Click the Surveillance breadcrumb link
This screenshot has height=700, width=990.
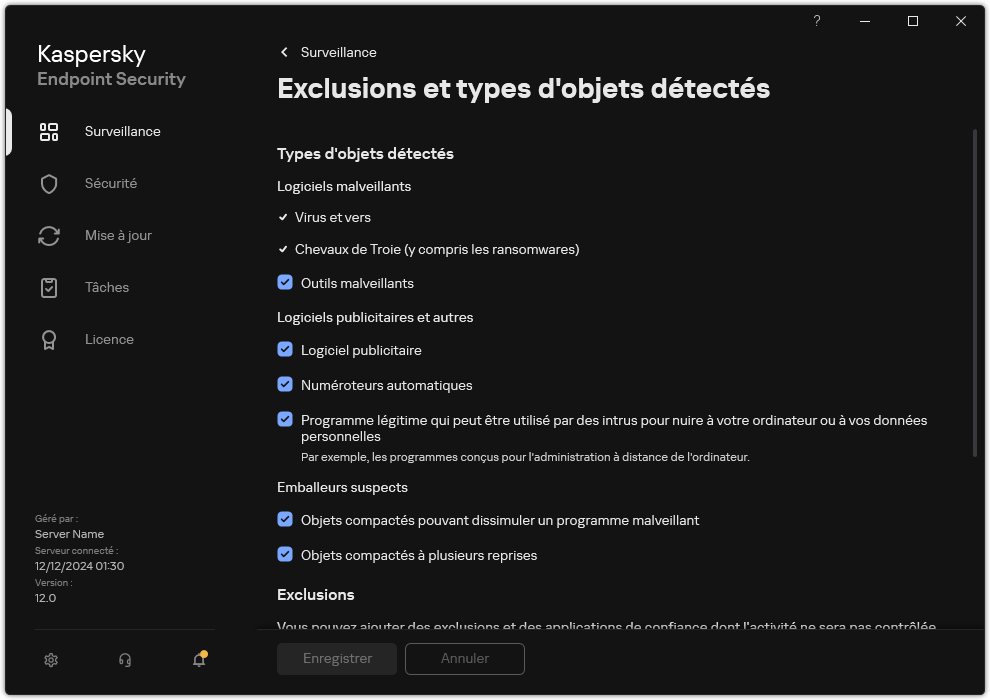pyautogui.click(x=338, y=52)
